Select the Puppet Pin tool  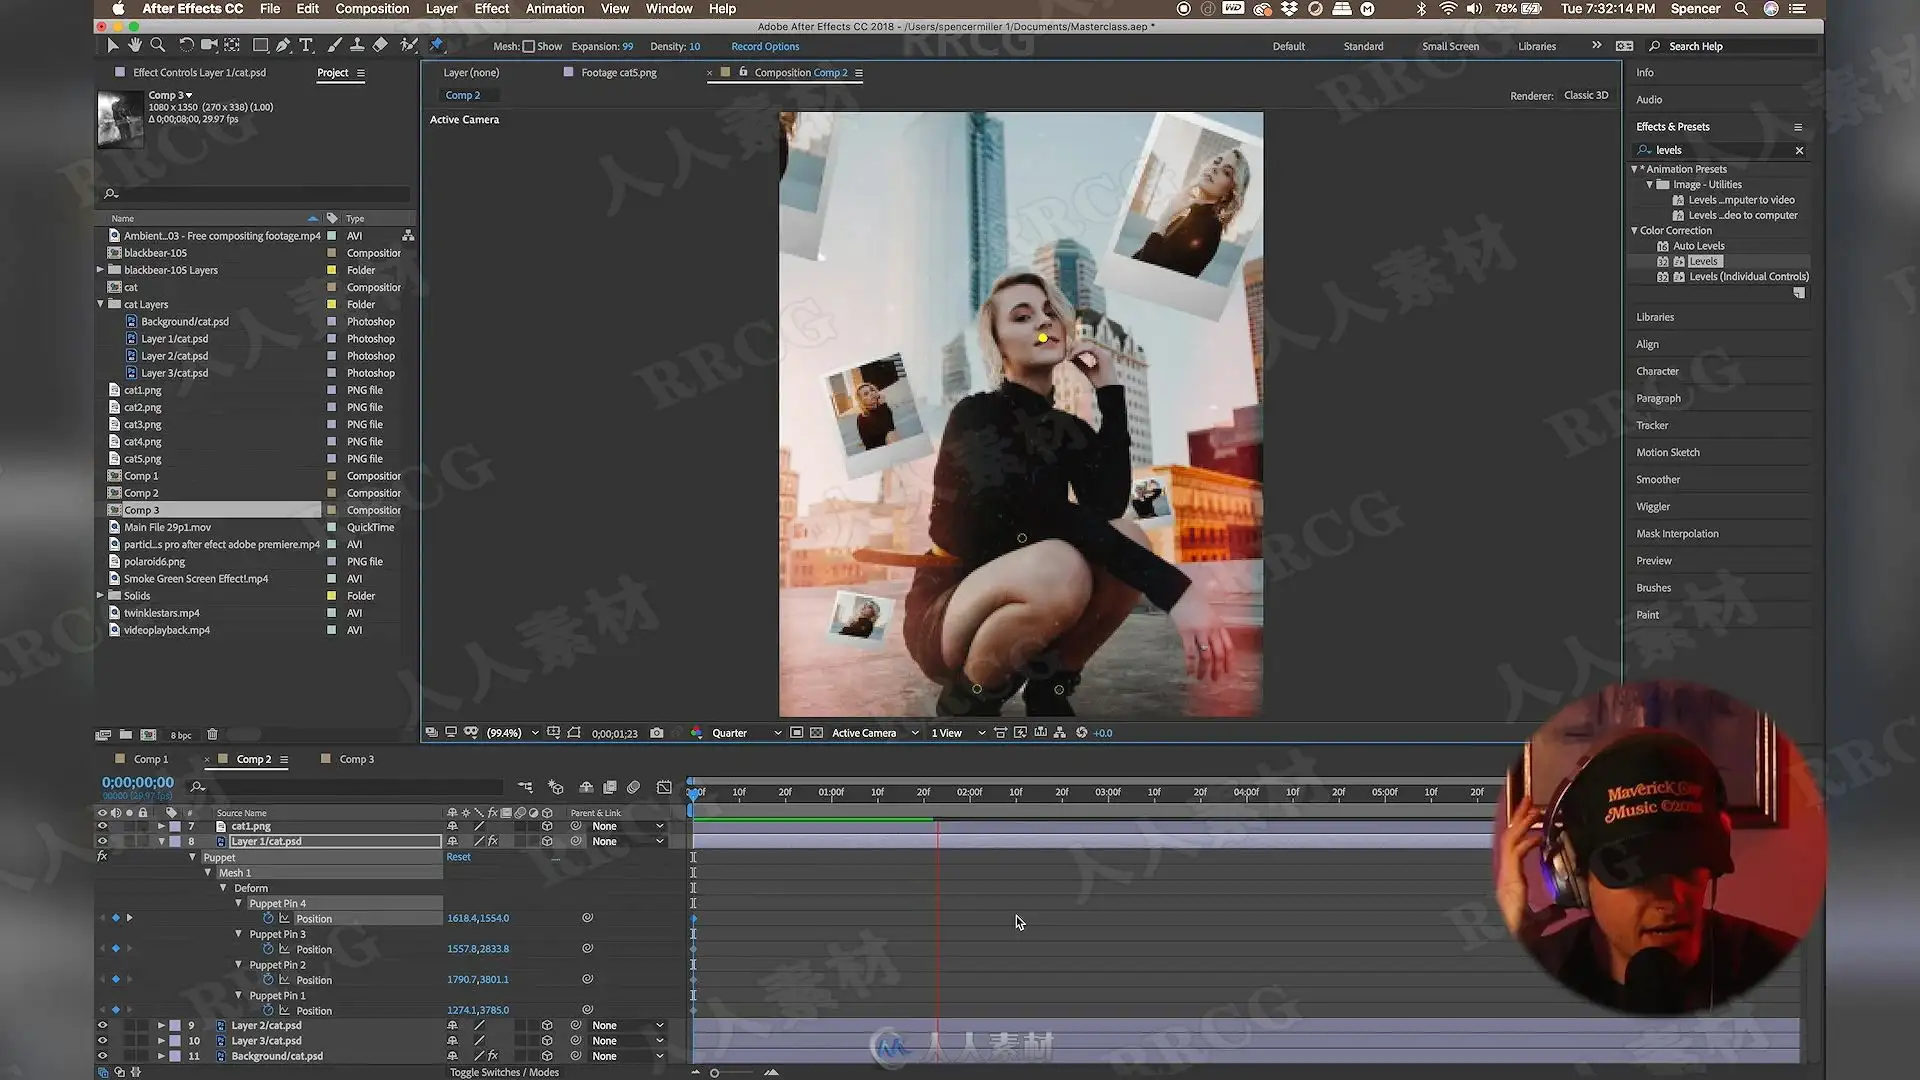(x=437, y=45)
